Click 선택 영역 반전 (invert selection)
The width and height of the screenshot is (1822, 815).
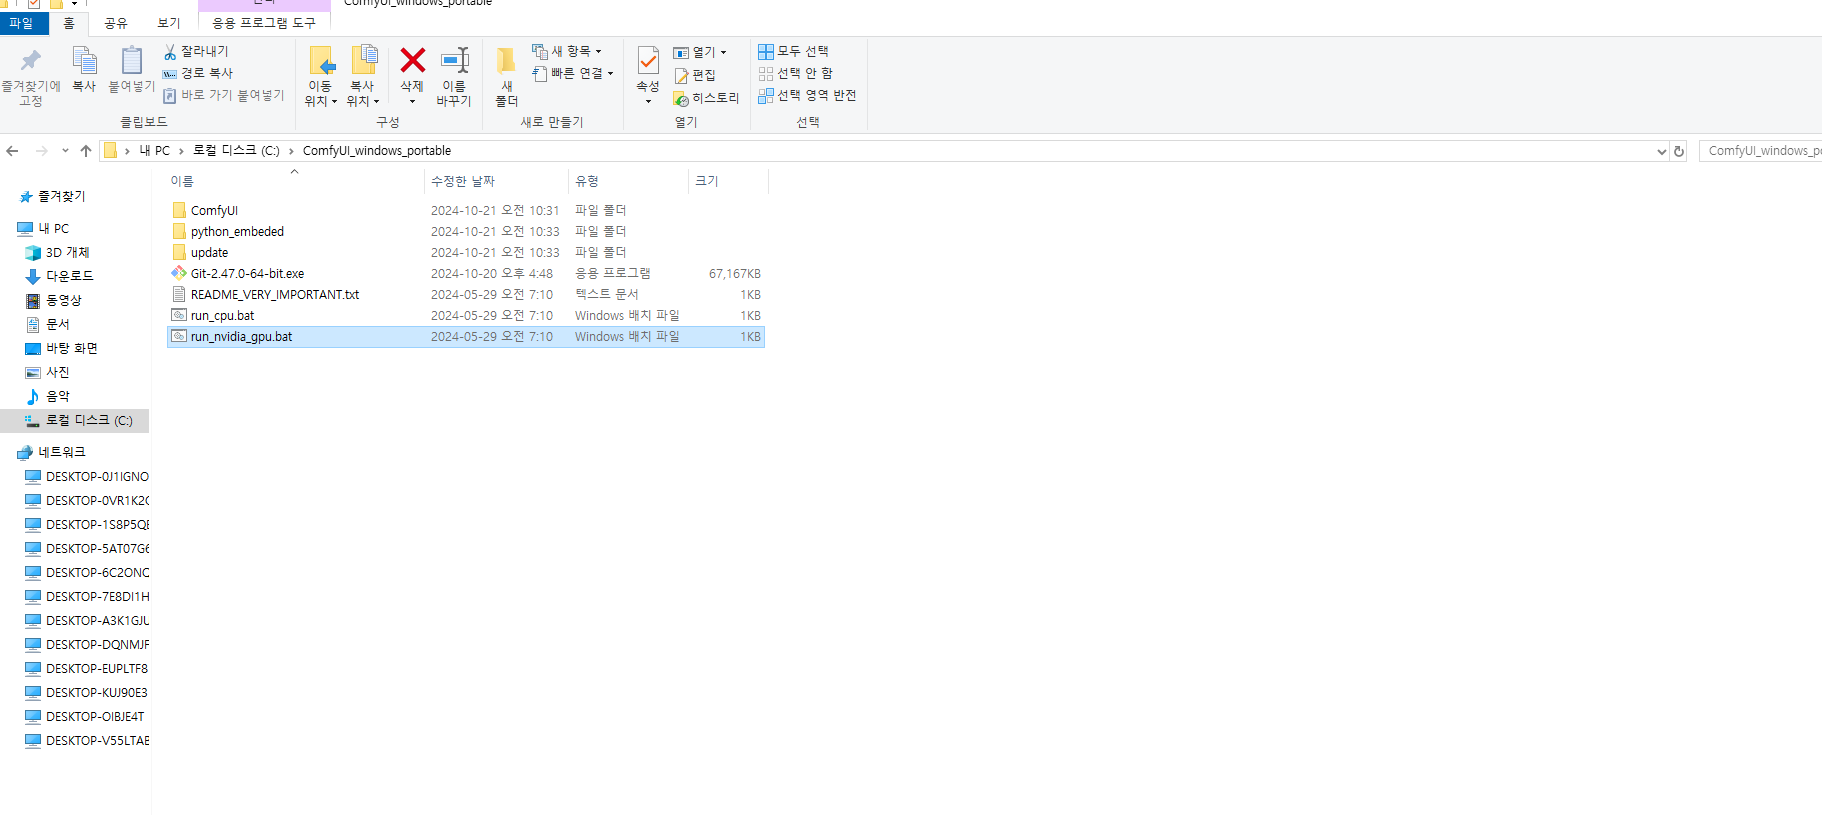click(807, 95)
